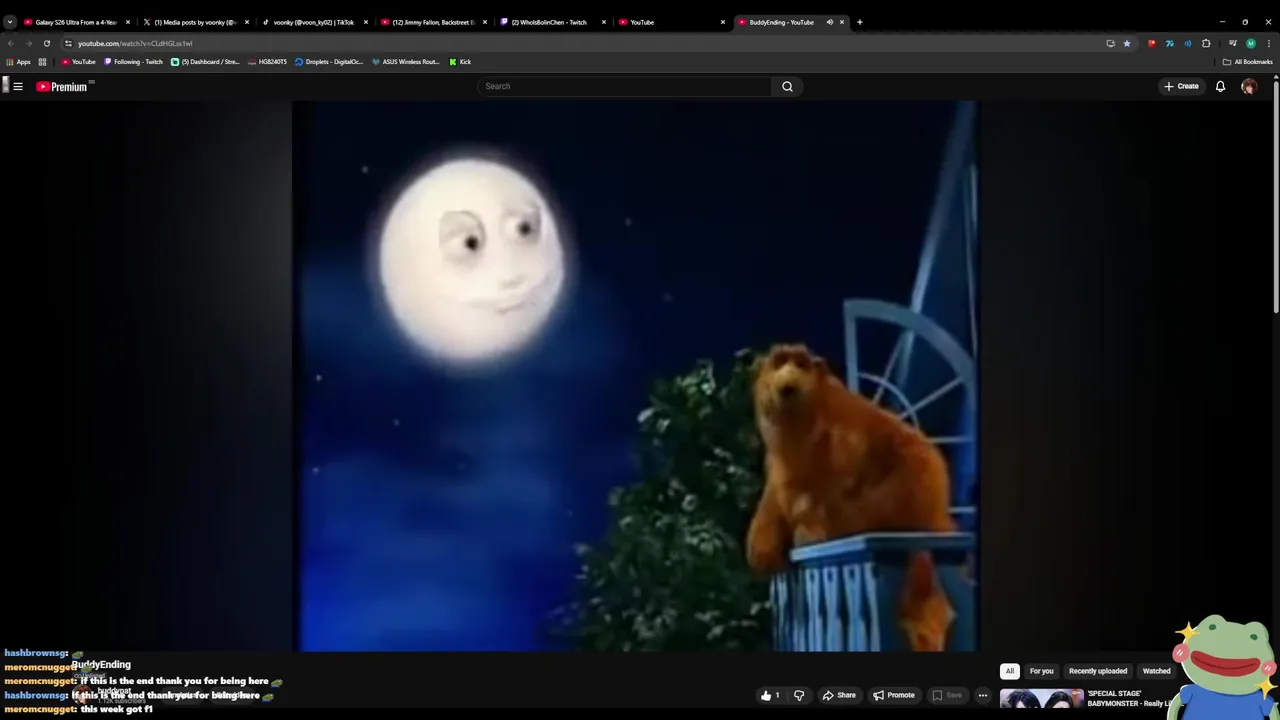Open Chrome profile avatar in toolbar
The image size is (1280, 720).
click(x=1250, y=43)
